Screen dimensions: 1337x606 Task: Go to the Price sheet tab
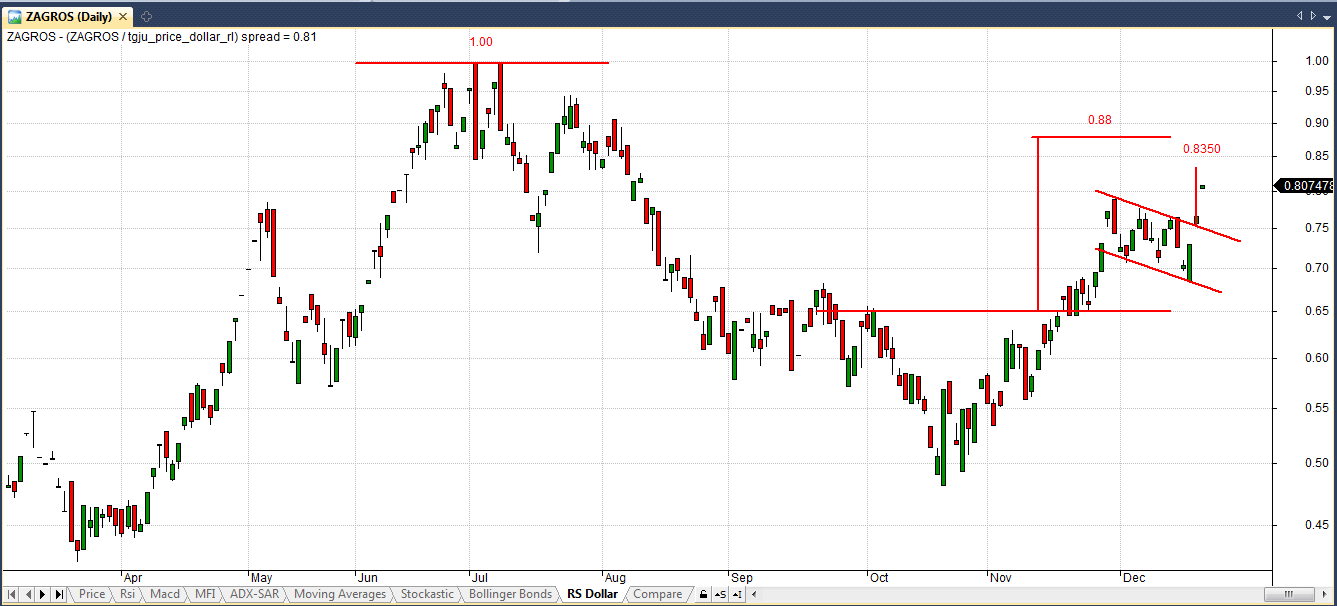[91, 594]
